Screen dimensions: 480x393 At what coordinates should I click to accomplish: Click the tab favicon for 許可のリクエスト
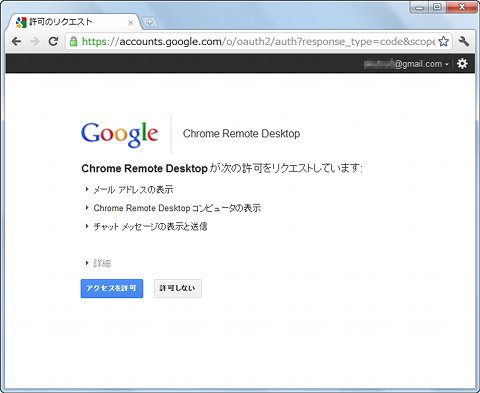point(21,22)
